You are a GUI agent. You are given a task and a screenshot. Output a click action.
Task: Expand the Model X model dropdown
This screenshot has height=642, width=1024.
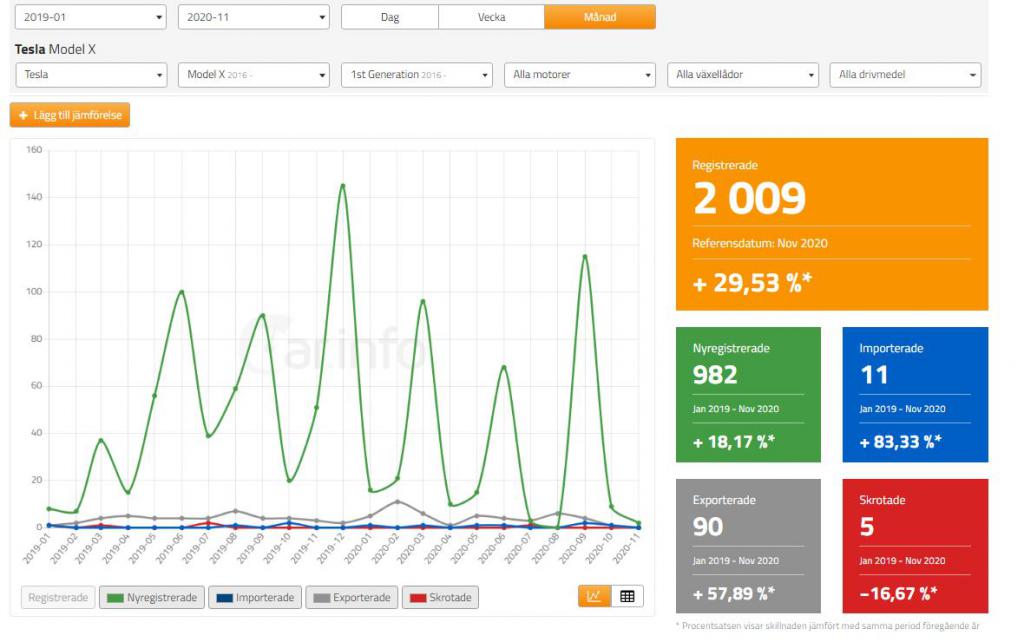253,75
